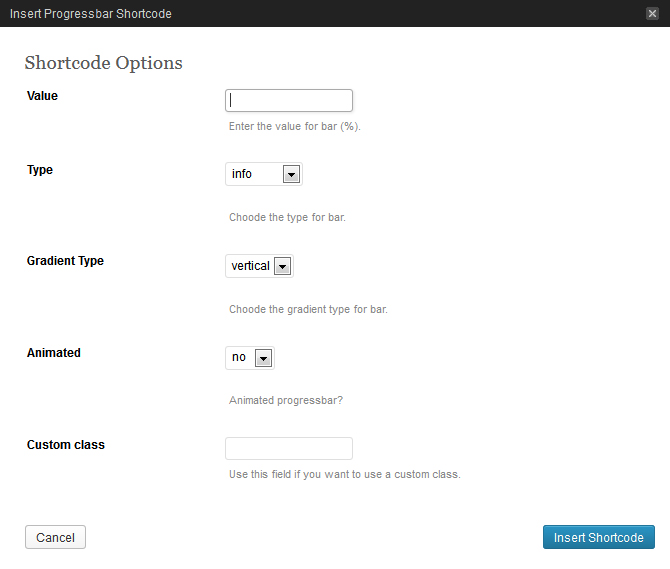The image size is (670, 569).
Task: Click the bold Value label
Action: pos(42,96)
